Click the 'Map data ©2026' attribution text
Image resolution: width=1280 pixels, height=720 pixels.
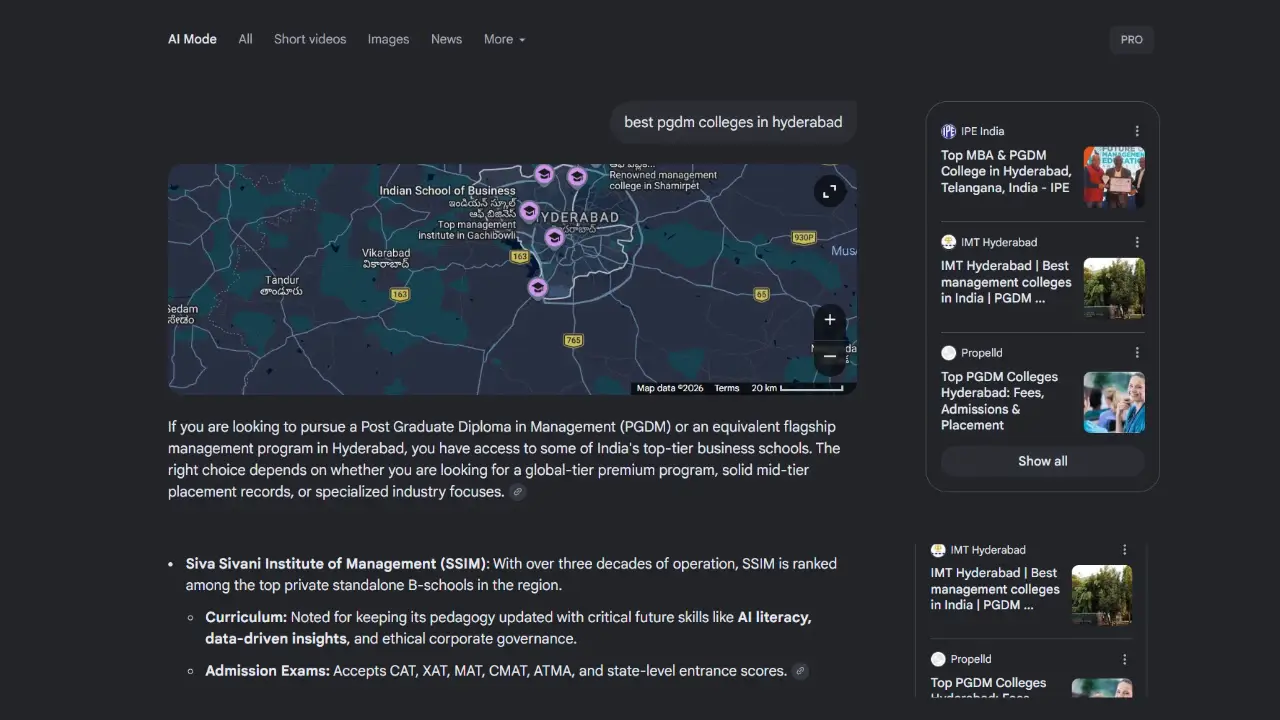pyautogui.click(x=670, y=388)
